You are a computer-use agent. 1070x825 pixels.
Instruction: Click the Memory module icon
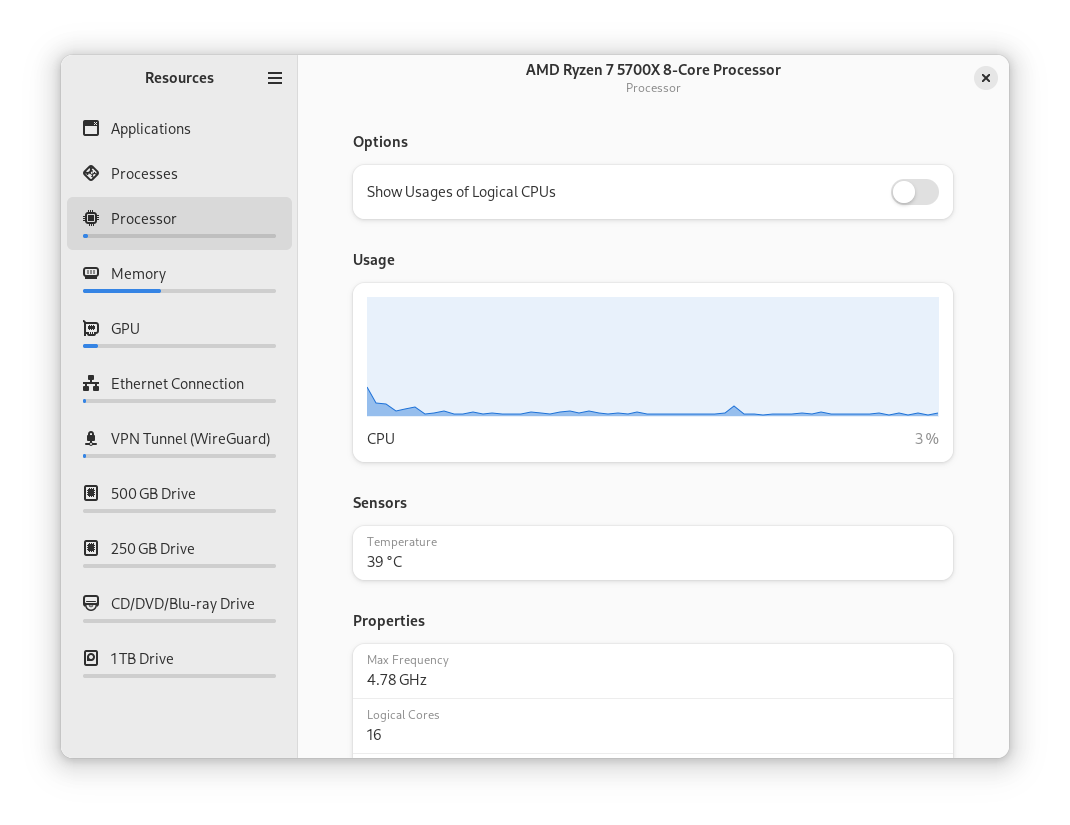pyautogui.click(x=91, y=274)
